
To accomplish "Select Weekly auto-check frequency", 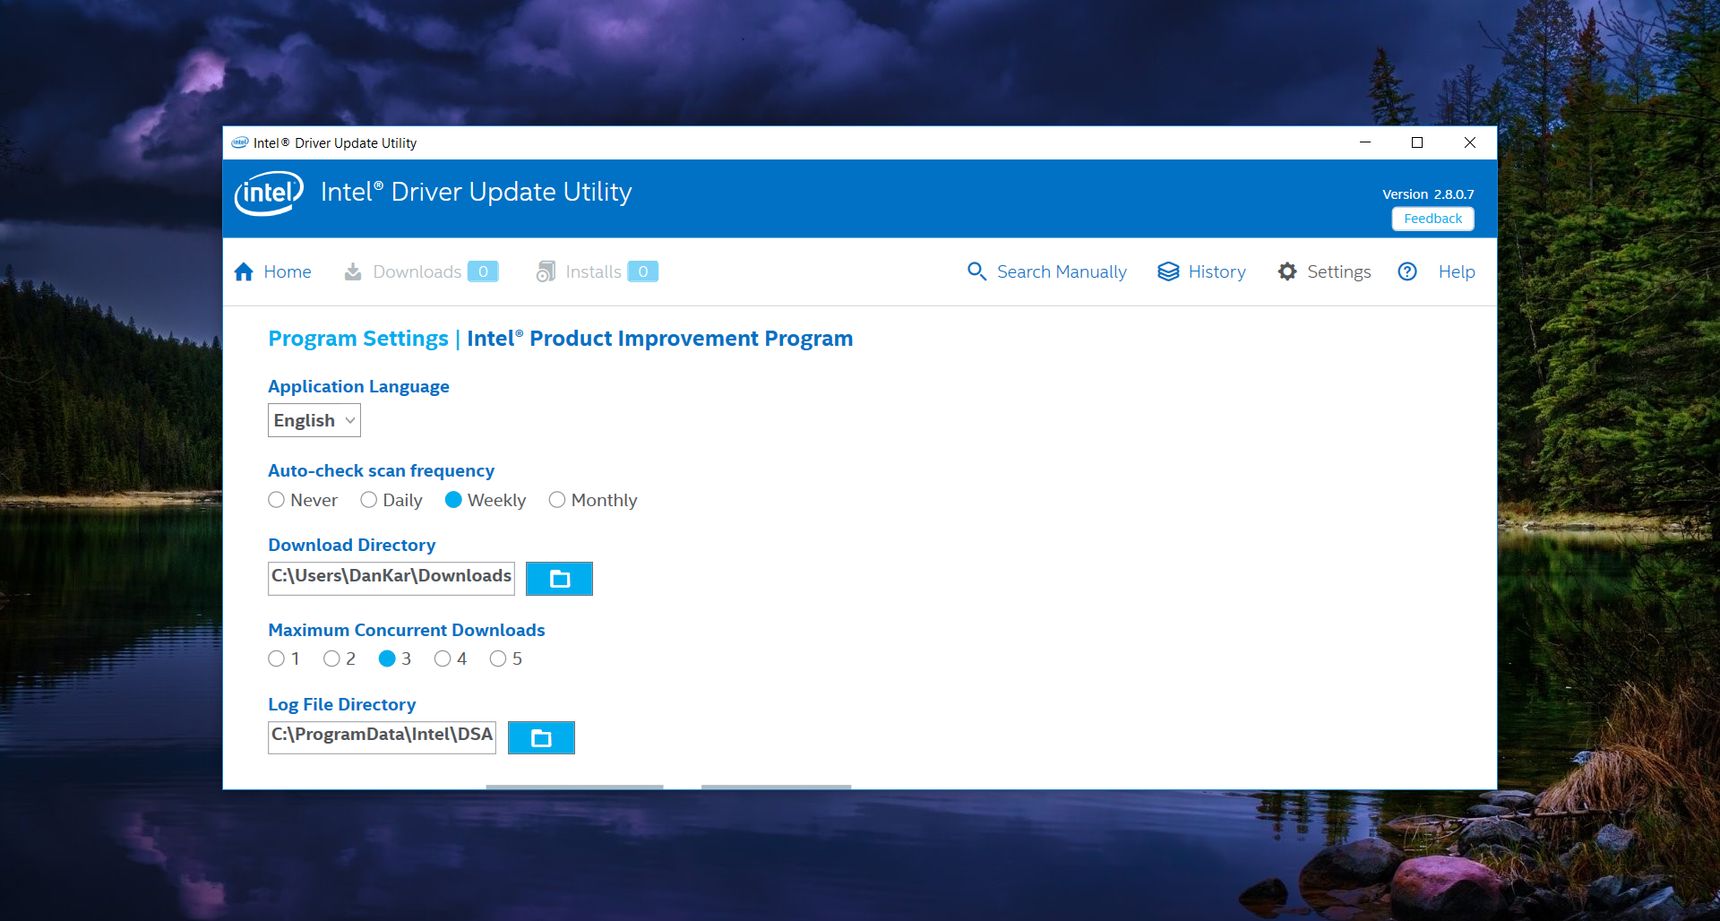I will (x=453, y=500).
